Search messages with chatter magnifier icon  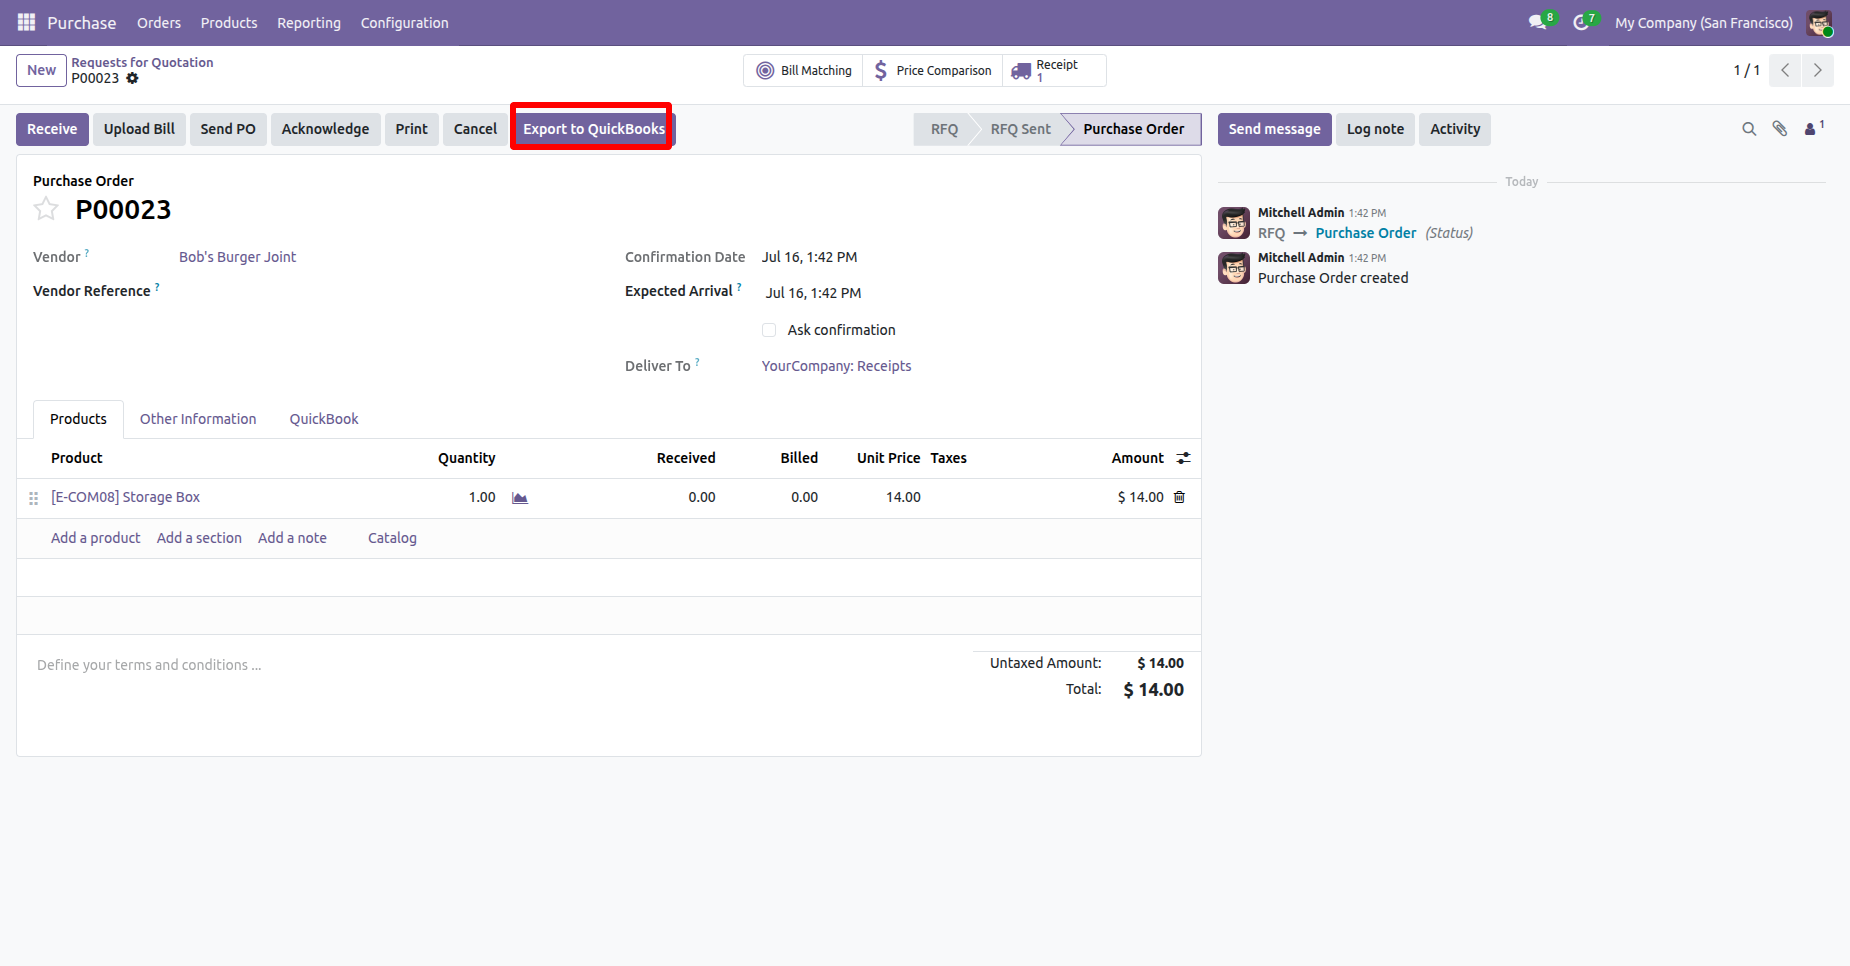tap(1749, 129)
